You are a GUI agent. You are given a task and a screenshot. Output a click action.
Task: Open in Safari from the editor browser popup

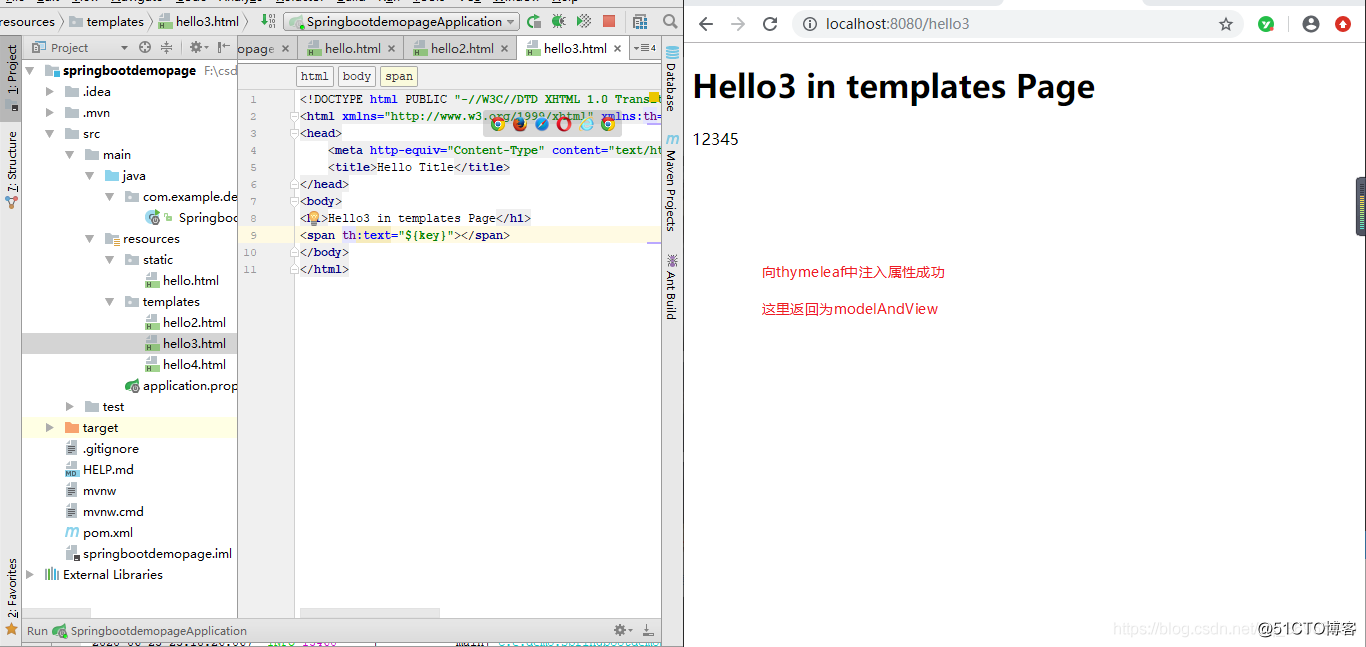[541, 124]
